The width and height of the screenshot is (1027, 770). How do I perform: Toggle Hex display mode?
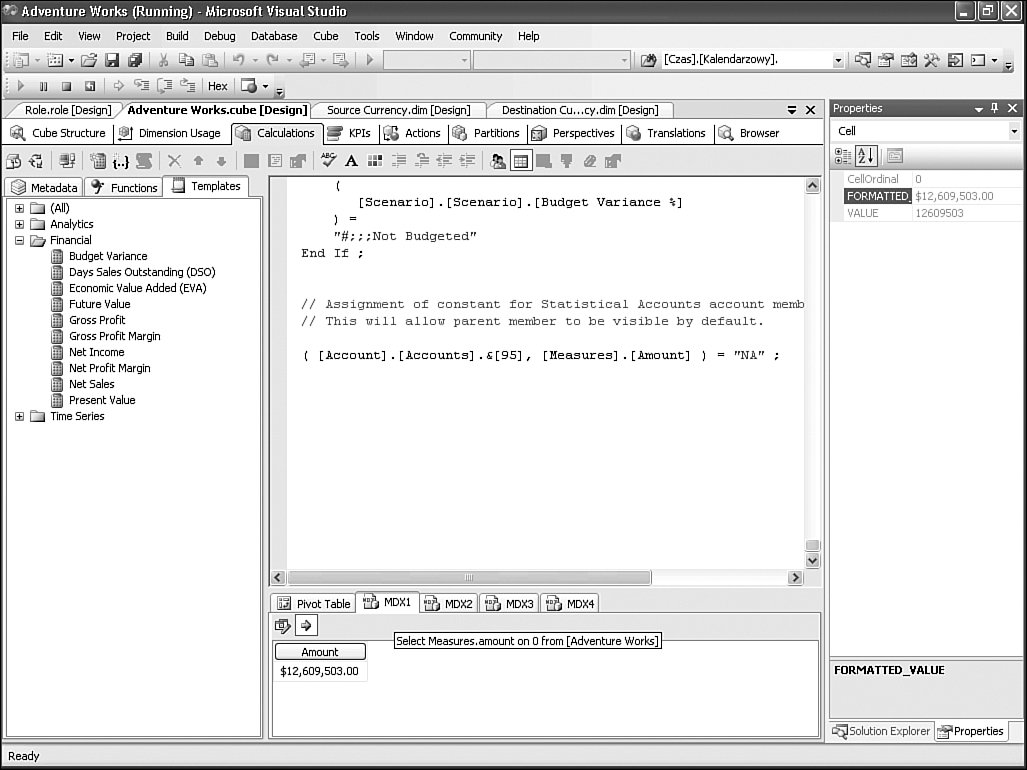pos(217,86)
